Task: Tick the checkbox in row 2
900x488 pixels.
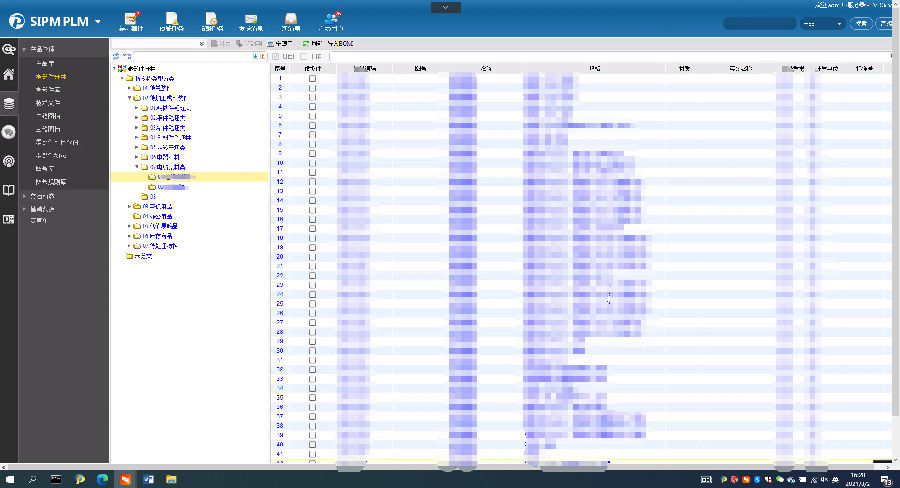Action: coord(312,88)
